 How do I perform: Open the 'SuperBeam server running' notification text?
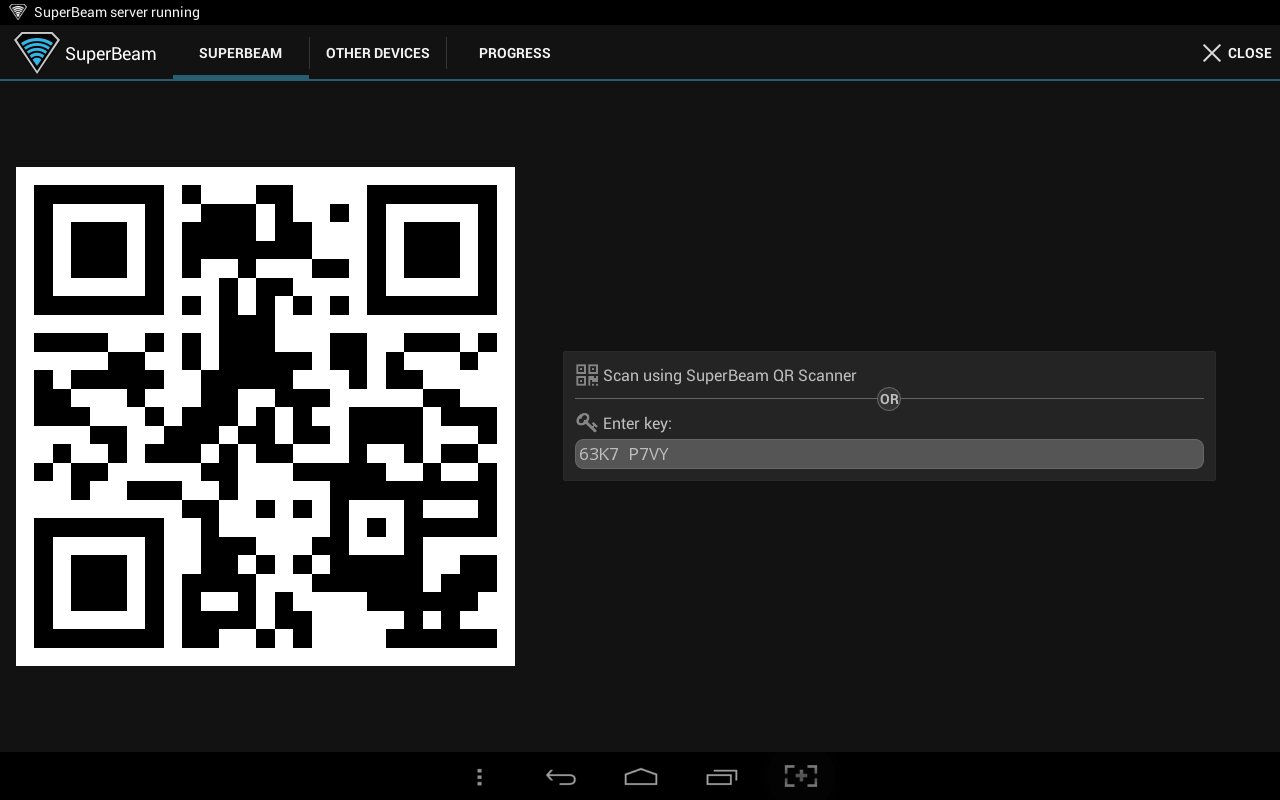pos(117,12)
